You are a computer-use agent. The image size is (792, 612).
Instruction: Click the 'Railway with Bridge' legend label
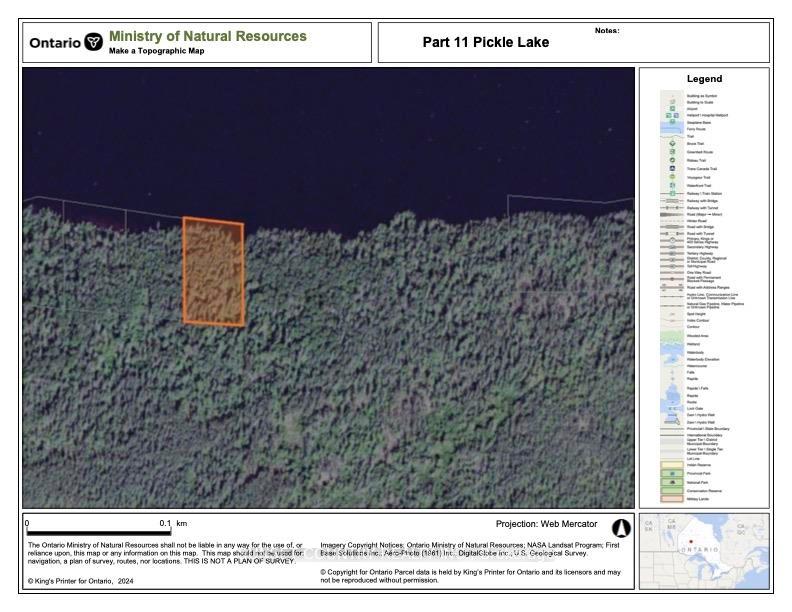[702, 201]
